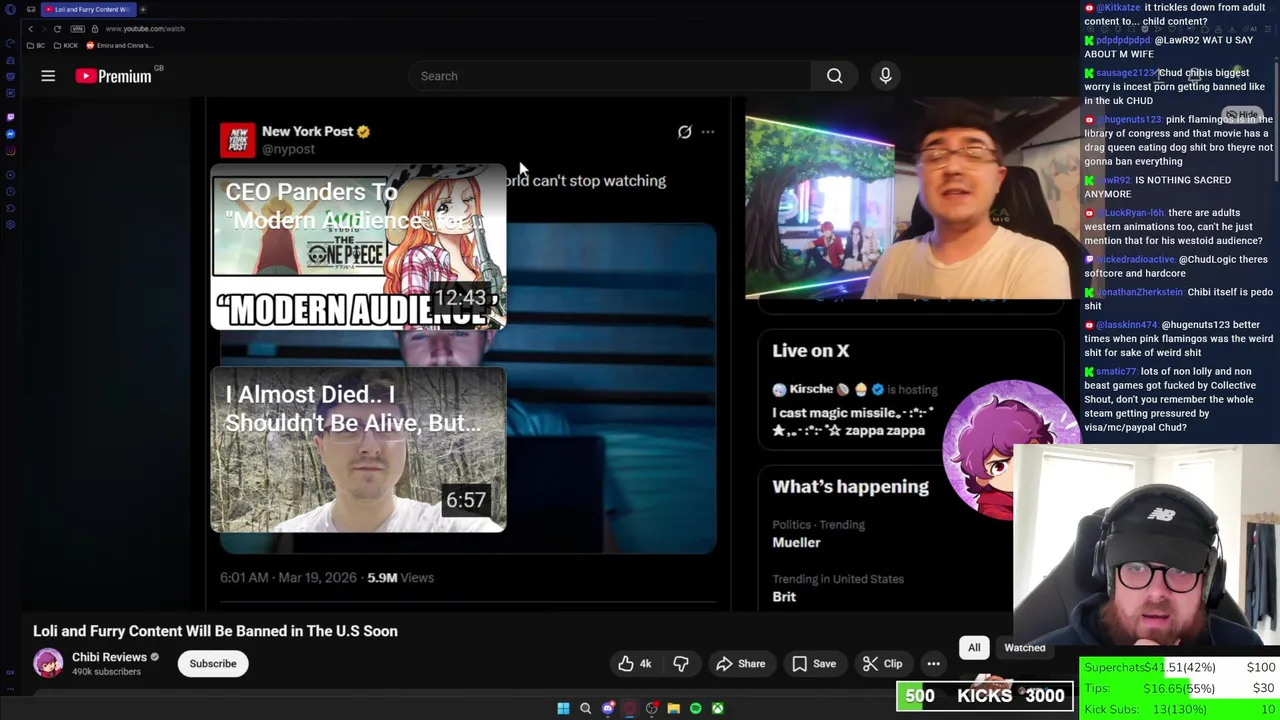This screenshot has height=720, width=1280.
Task: Open the post's three-dot more menu
Action: pyautogui.click(x=708, y=132)
